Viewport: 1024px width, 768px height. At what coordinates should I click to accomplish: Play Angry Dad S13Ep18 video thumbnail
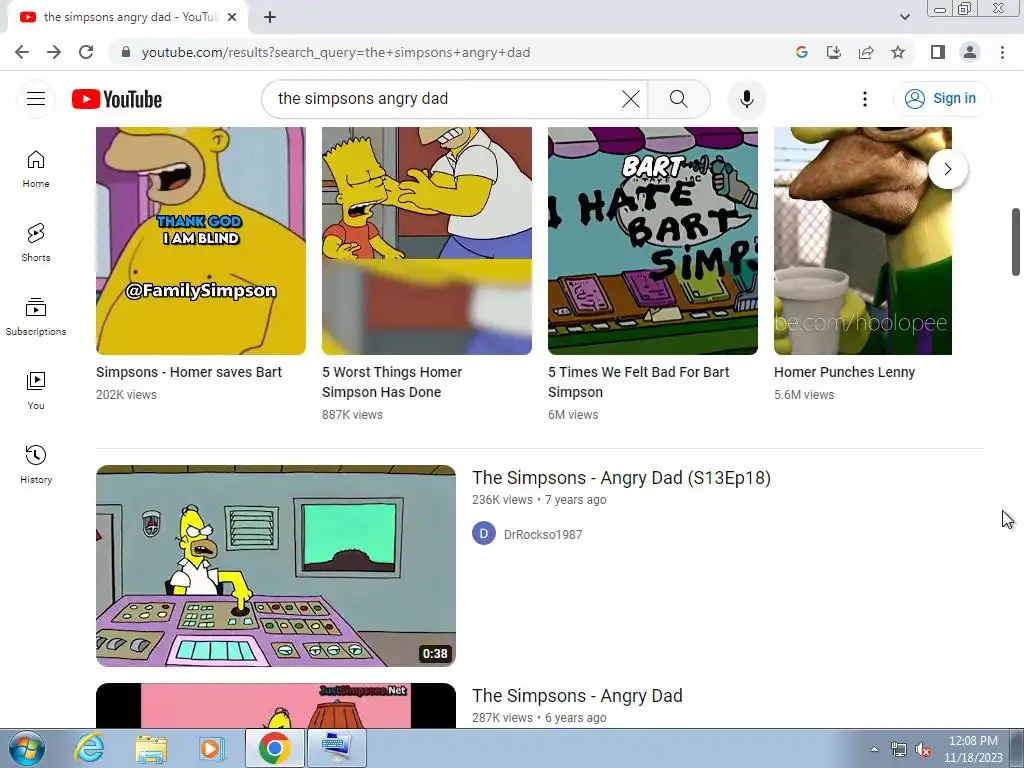click(x=276, y=566)
